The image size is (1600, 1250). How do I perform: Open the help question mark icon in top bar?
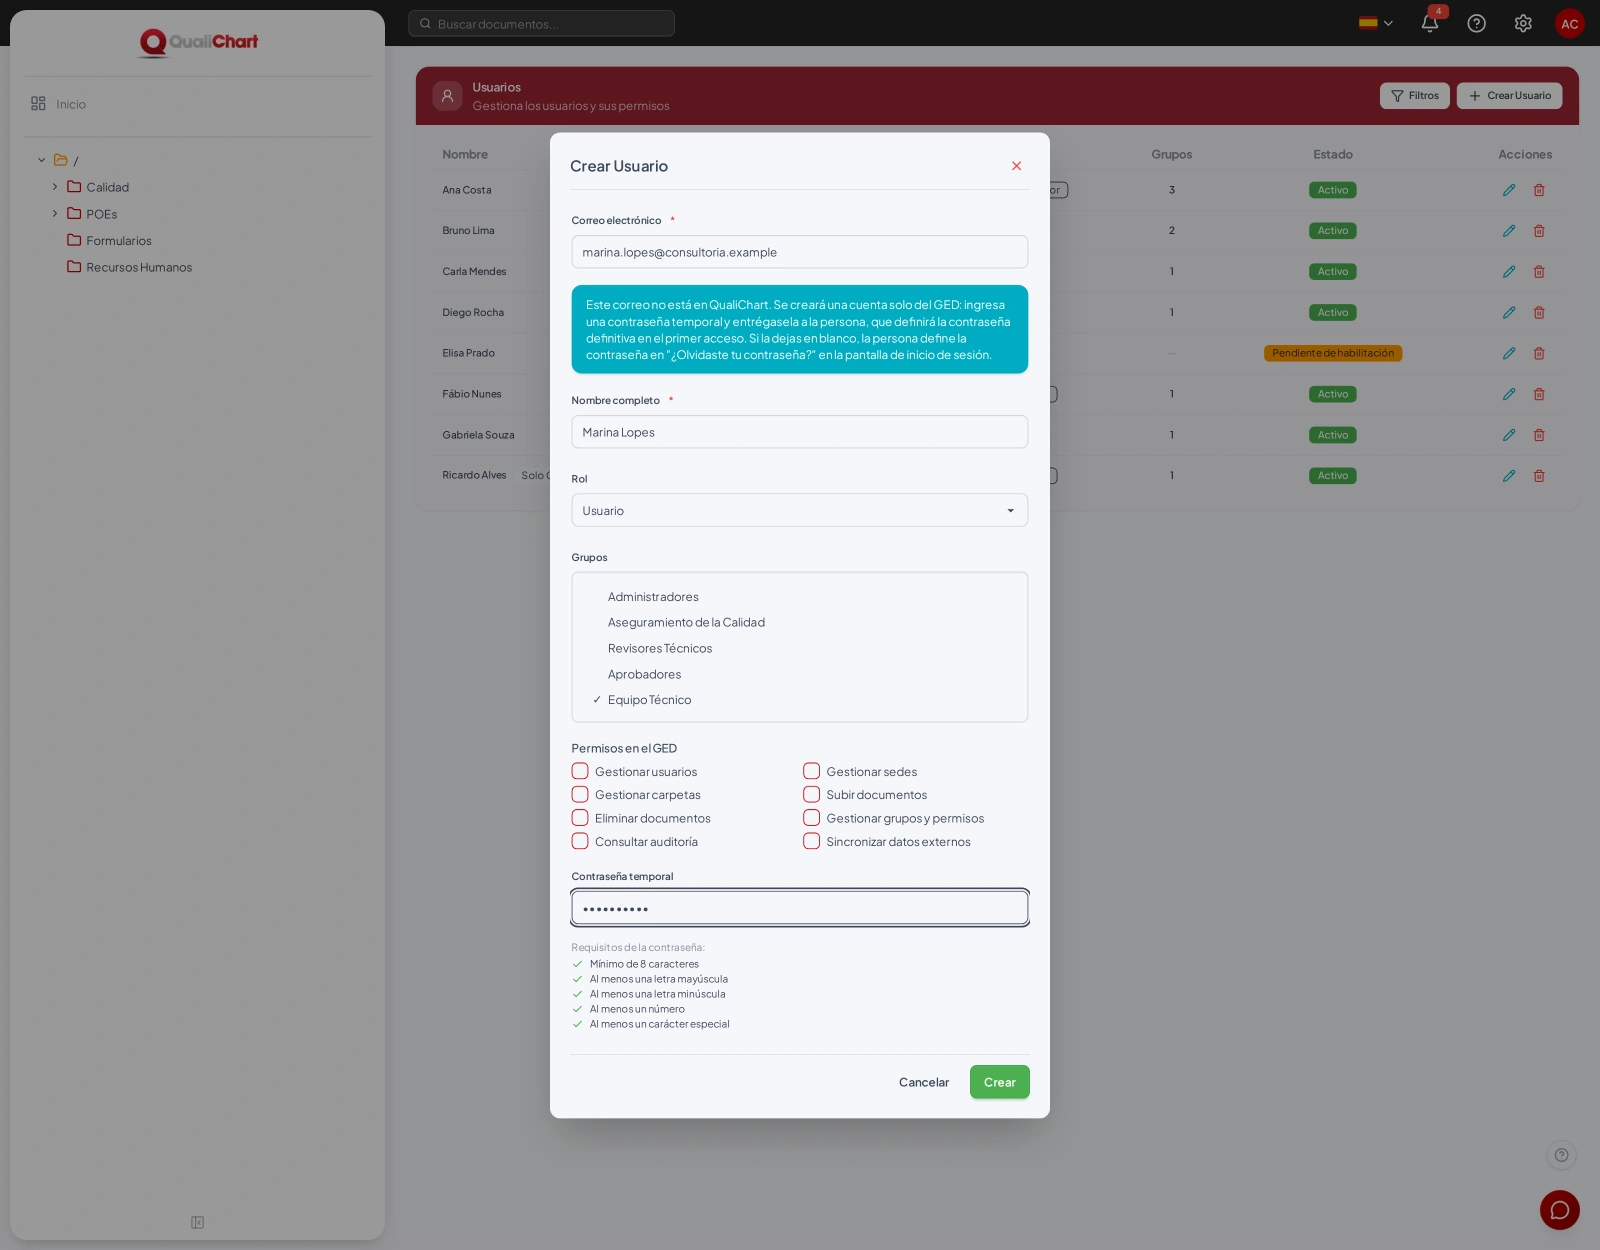pyautogui.click(x=1476, y=23)
